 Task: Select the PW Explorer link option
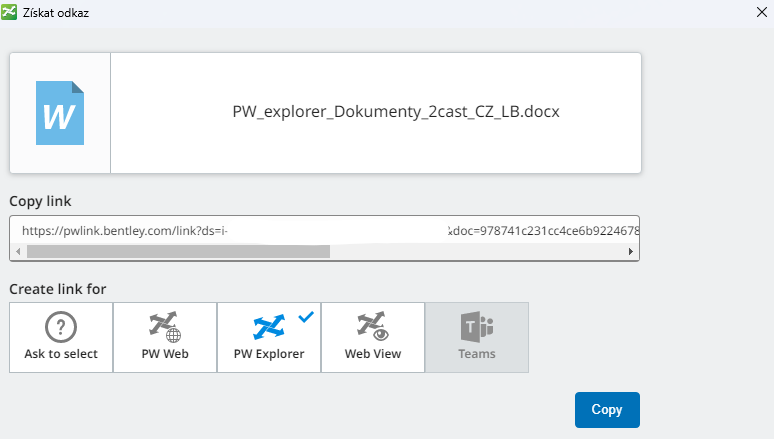[x=268, y=337]
